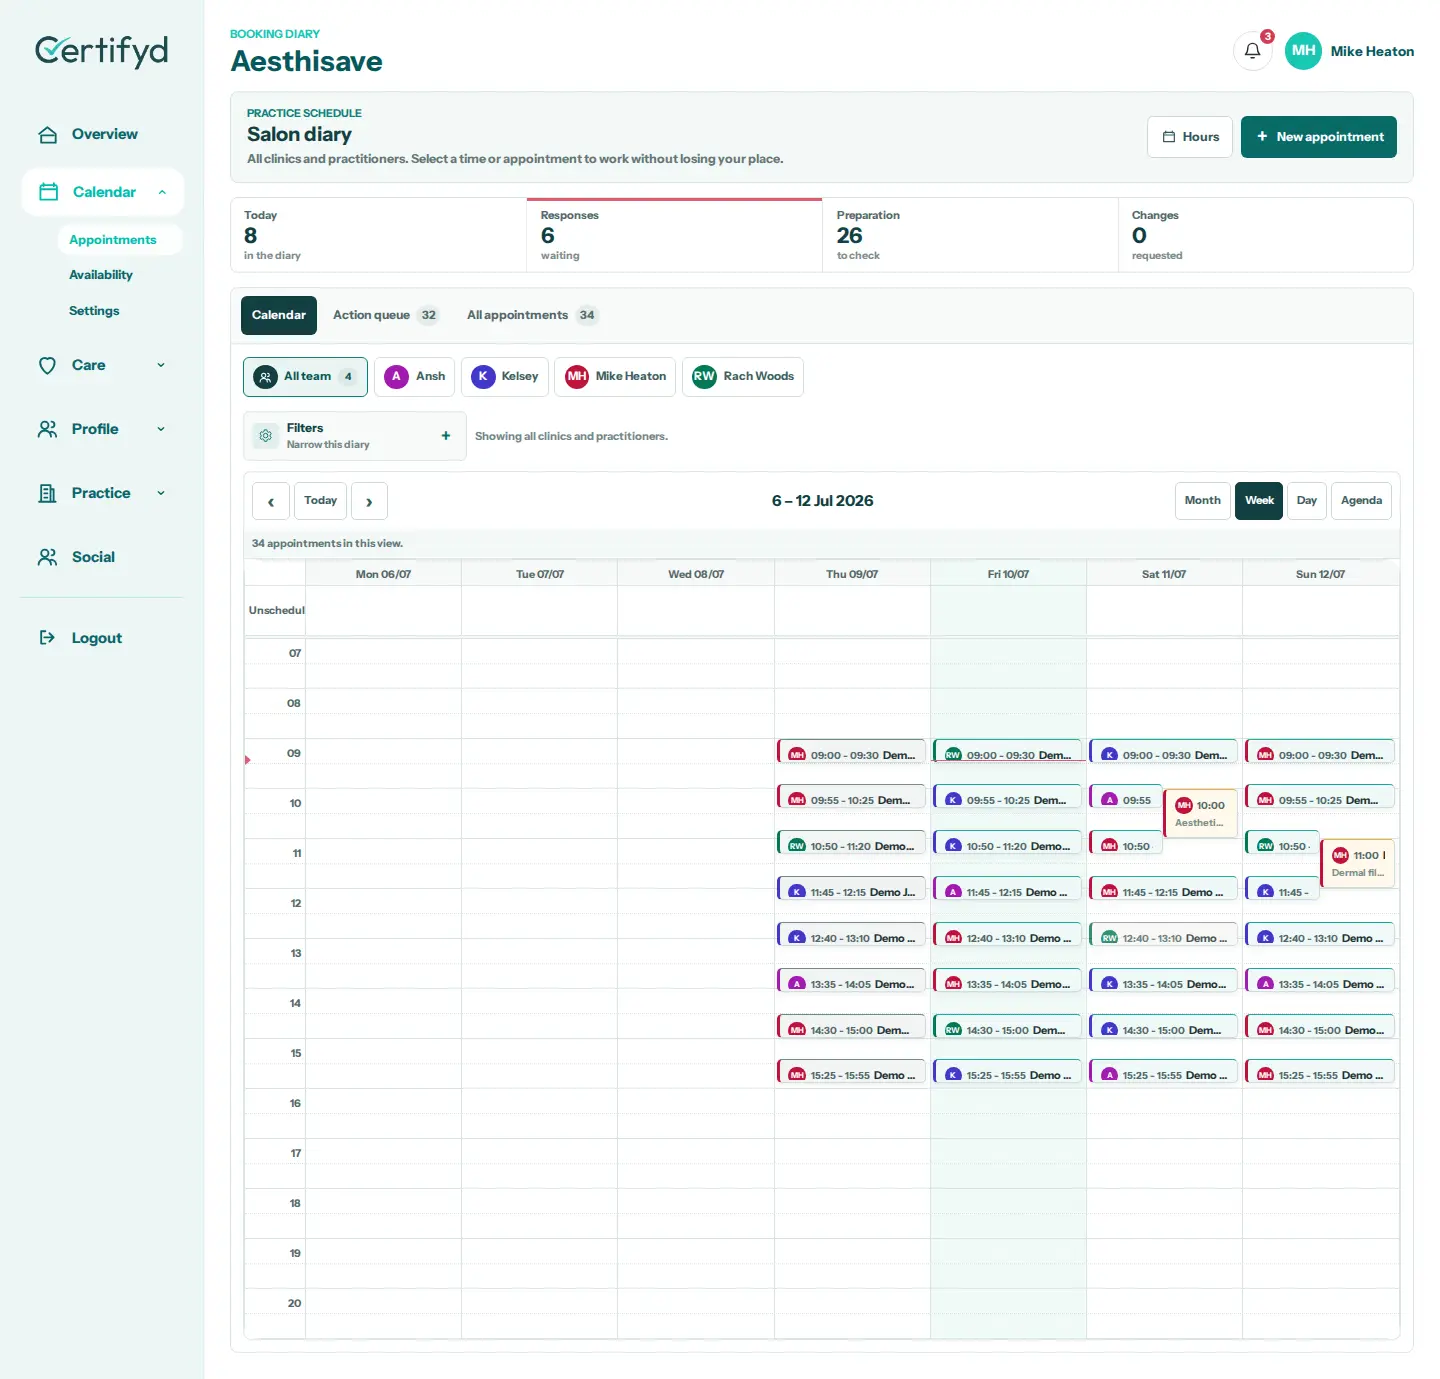The width and height of the screenshot is (1440, 1379).
Task: Jump to Today in the calendar
Action: click(x=320, y=501)
